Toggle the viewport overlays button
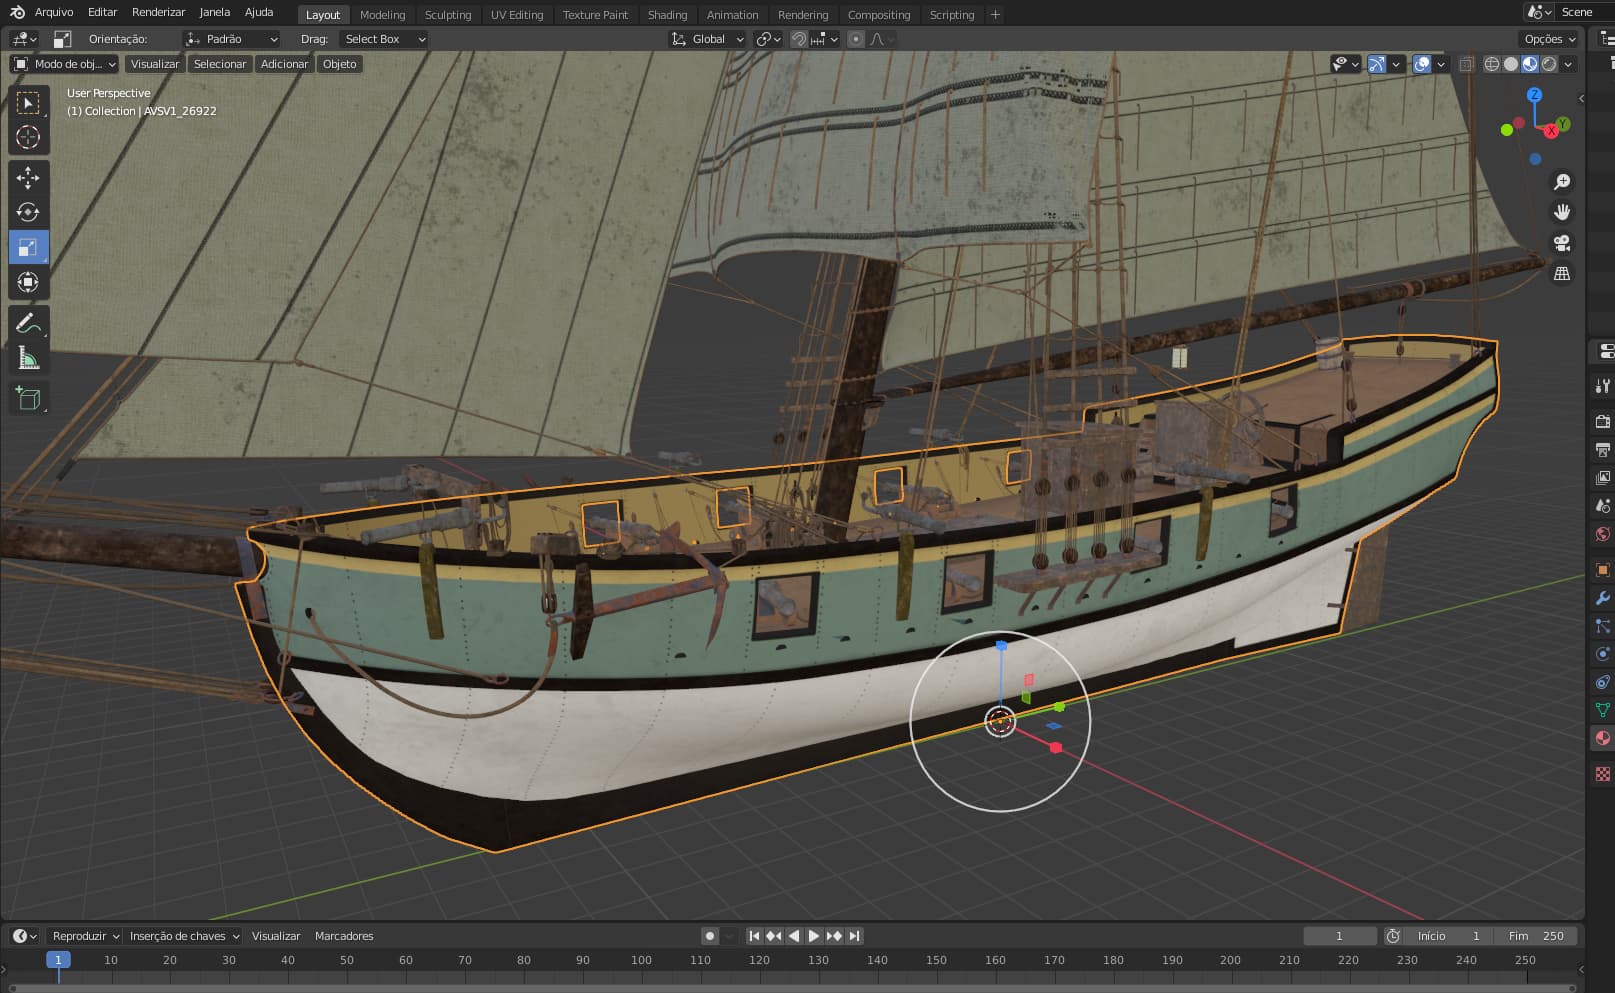The image size is (1615, 993). point(1421,64)
